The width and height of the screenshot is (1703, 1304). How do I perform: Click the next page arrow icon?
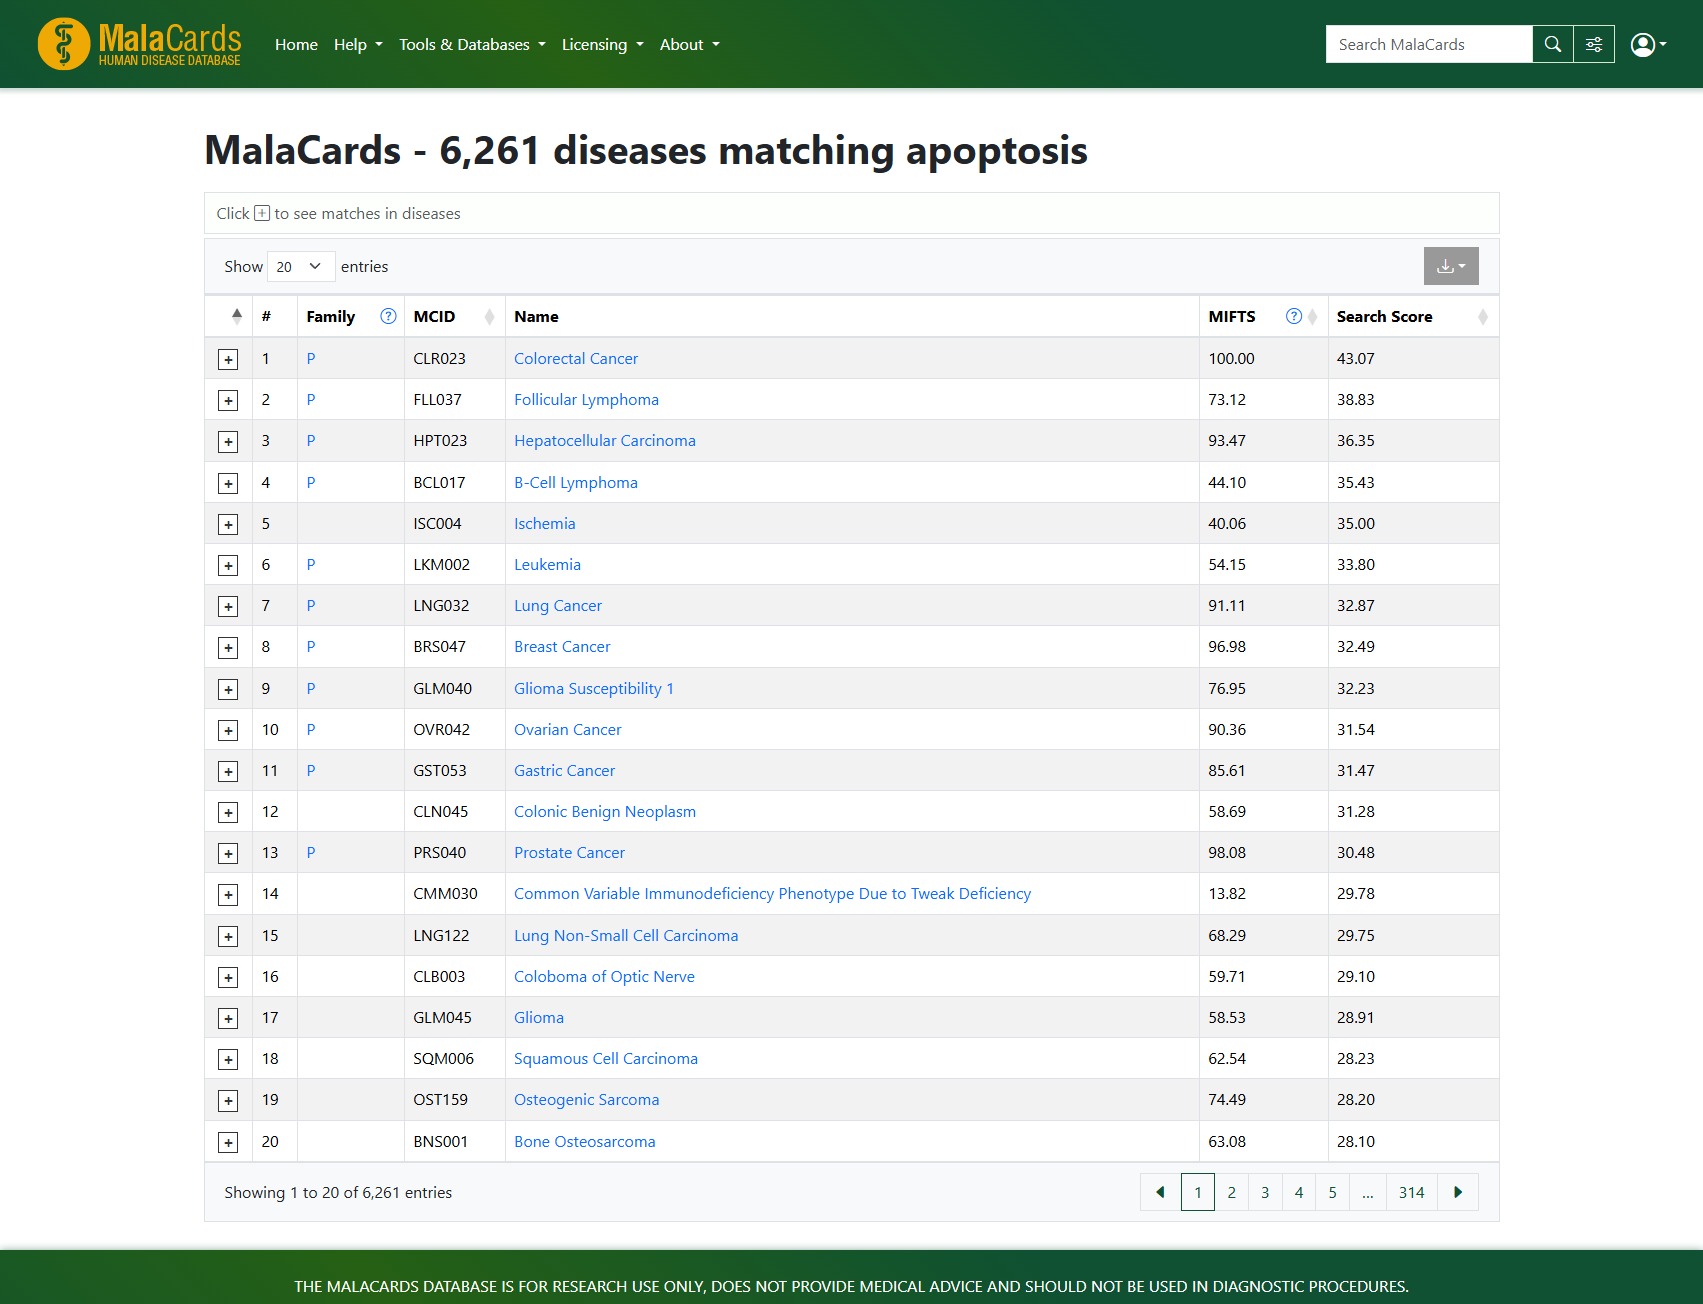[1457, 1192]
